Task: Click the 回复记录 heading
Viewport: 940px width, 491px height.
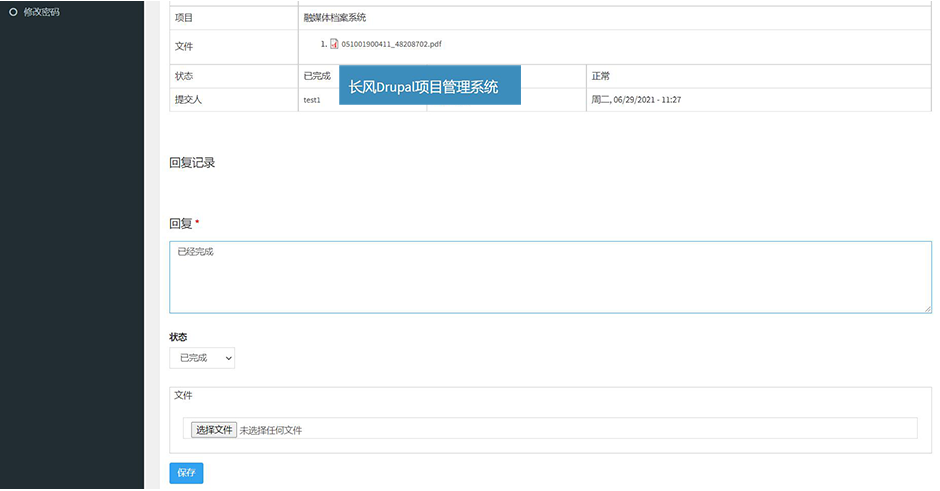Action: (x=192, y=162)
